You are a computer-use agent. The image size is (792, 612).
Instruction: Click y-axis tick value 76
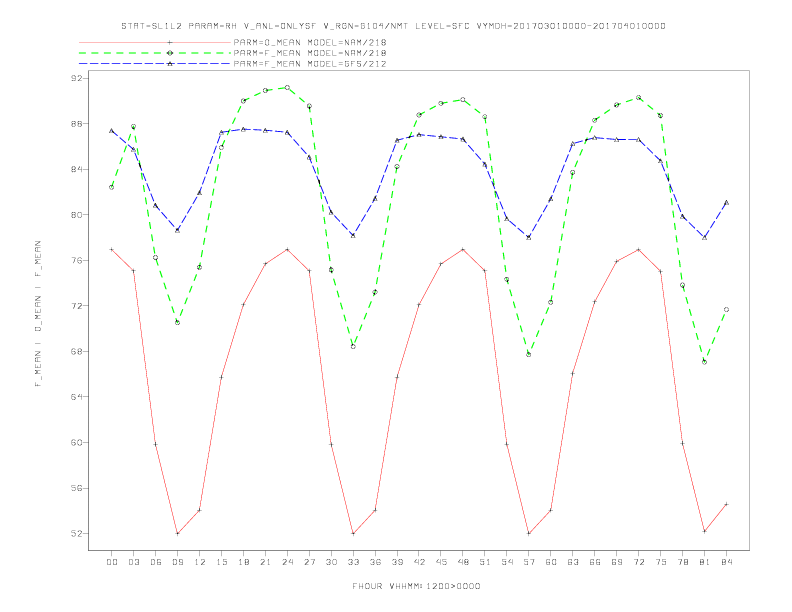click(x=76, y=261)
